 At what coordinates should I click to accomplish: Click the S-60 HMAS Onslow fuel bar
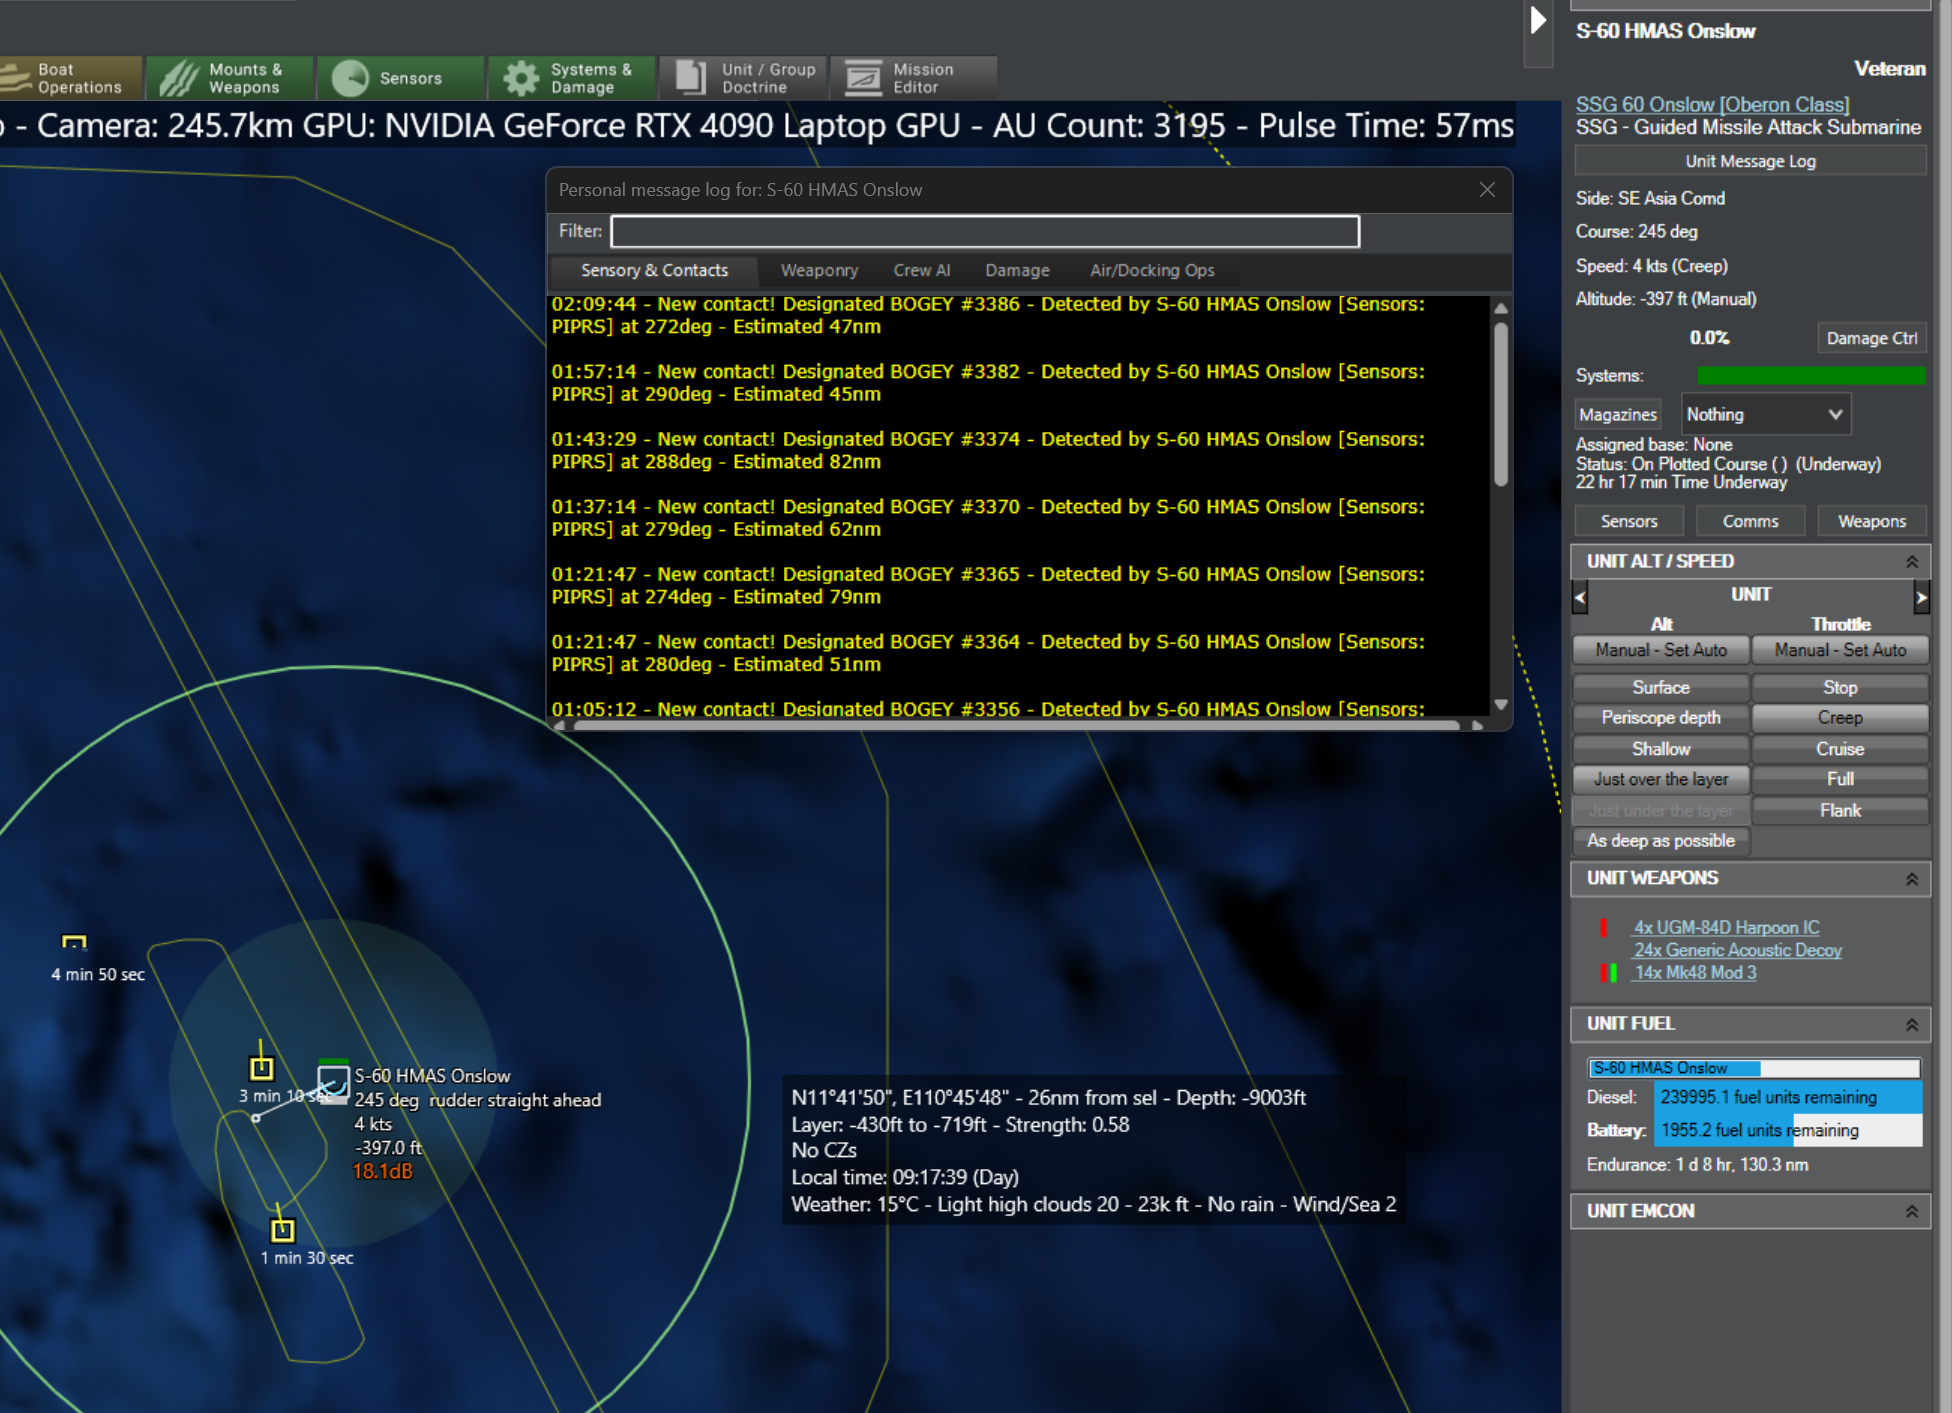click(x=1754, y=1068)
